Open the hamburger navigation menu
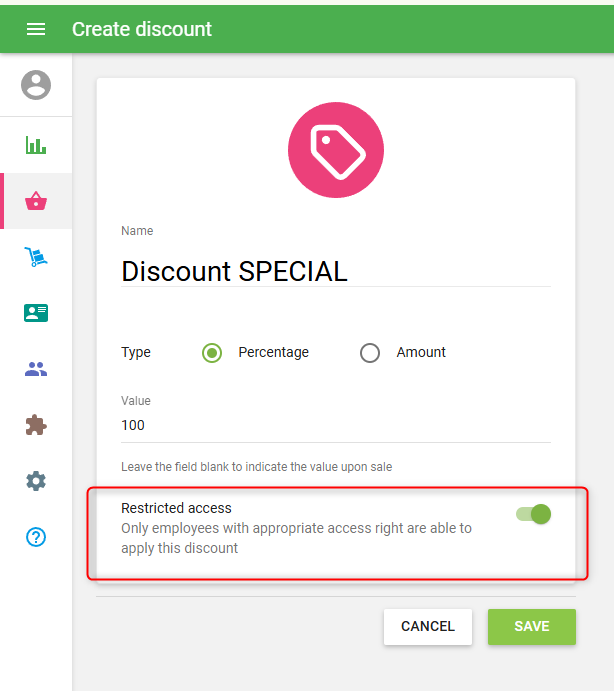This screenshot has width=614, height=691. (x=36, y=29)
